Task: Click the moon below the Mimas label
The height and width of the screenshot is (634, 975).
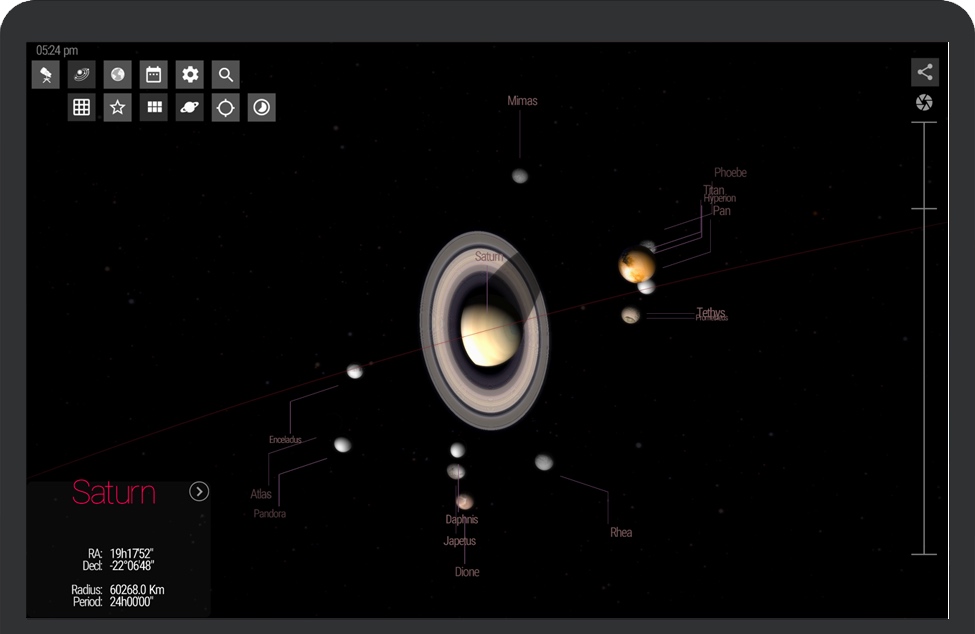Action: pyautogui.click(x=520, y=176)
